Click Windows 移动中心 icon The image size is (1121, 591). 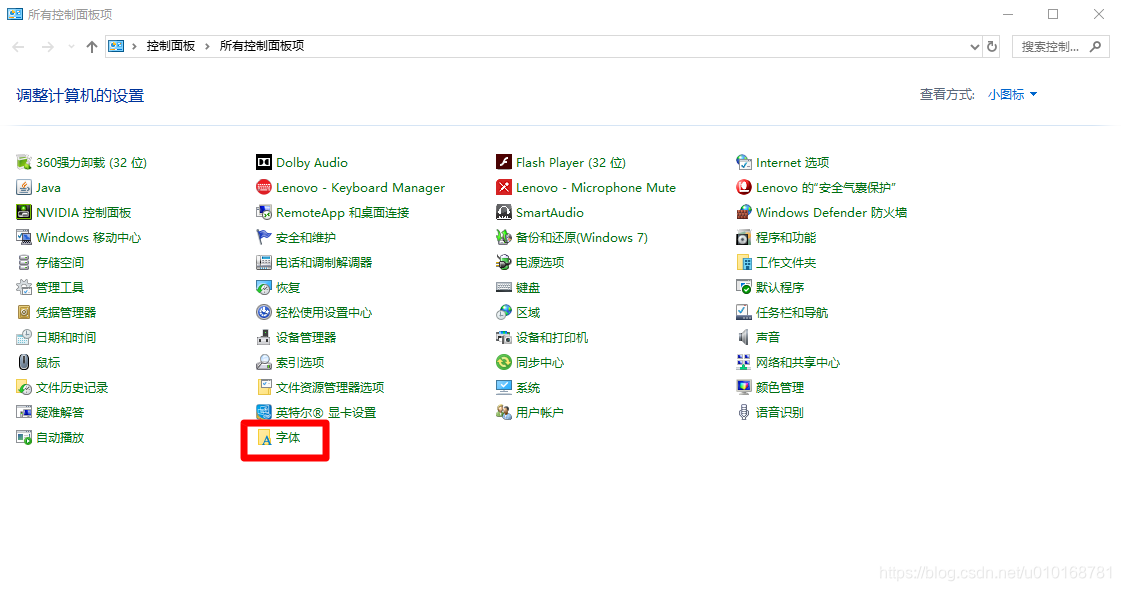click(24, 237)
